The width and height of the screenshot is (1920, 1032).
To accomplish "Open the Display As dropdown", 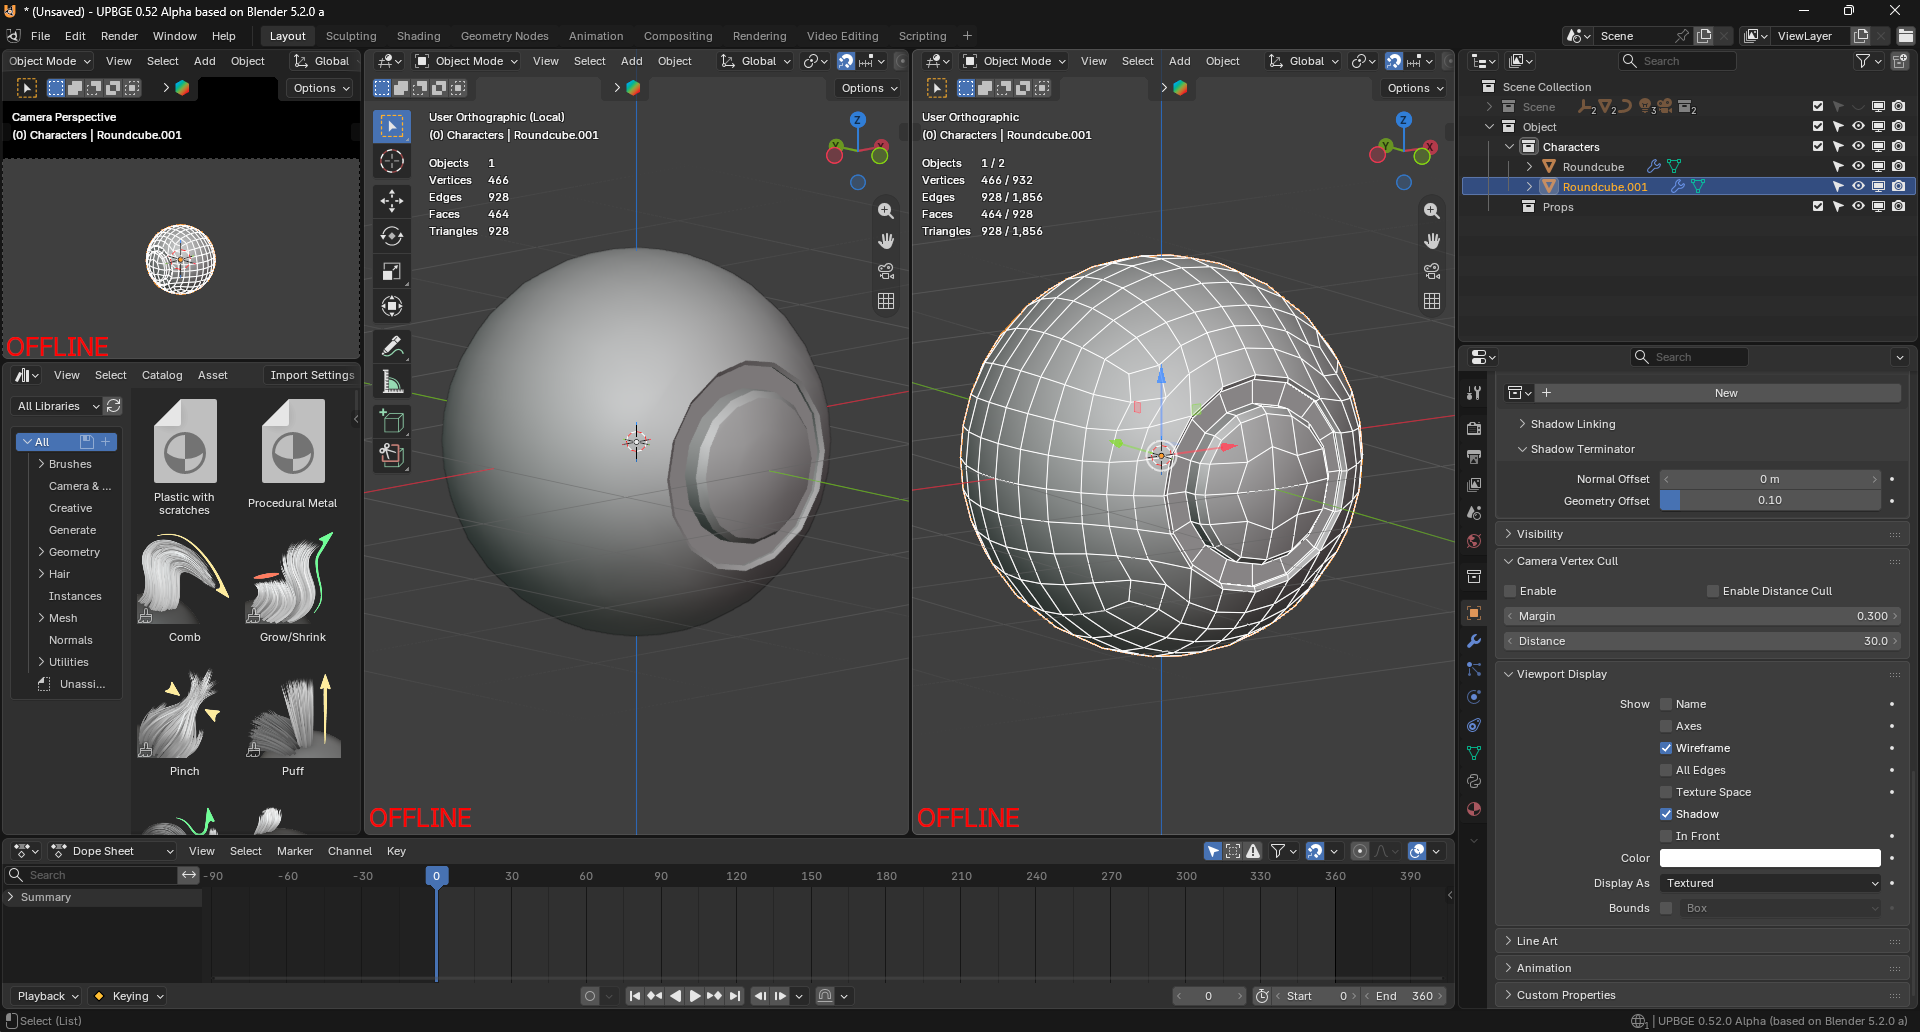I will [1770, 883].
